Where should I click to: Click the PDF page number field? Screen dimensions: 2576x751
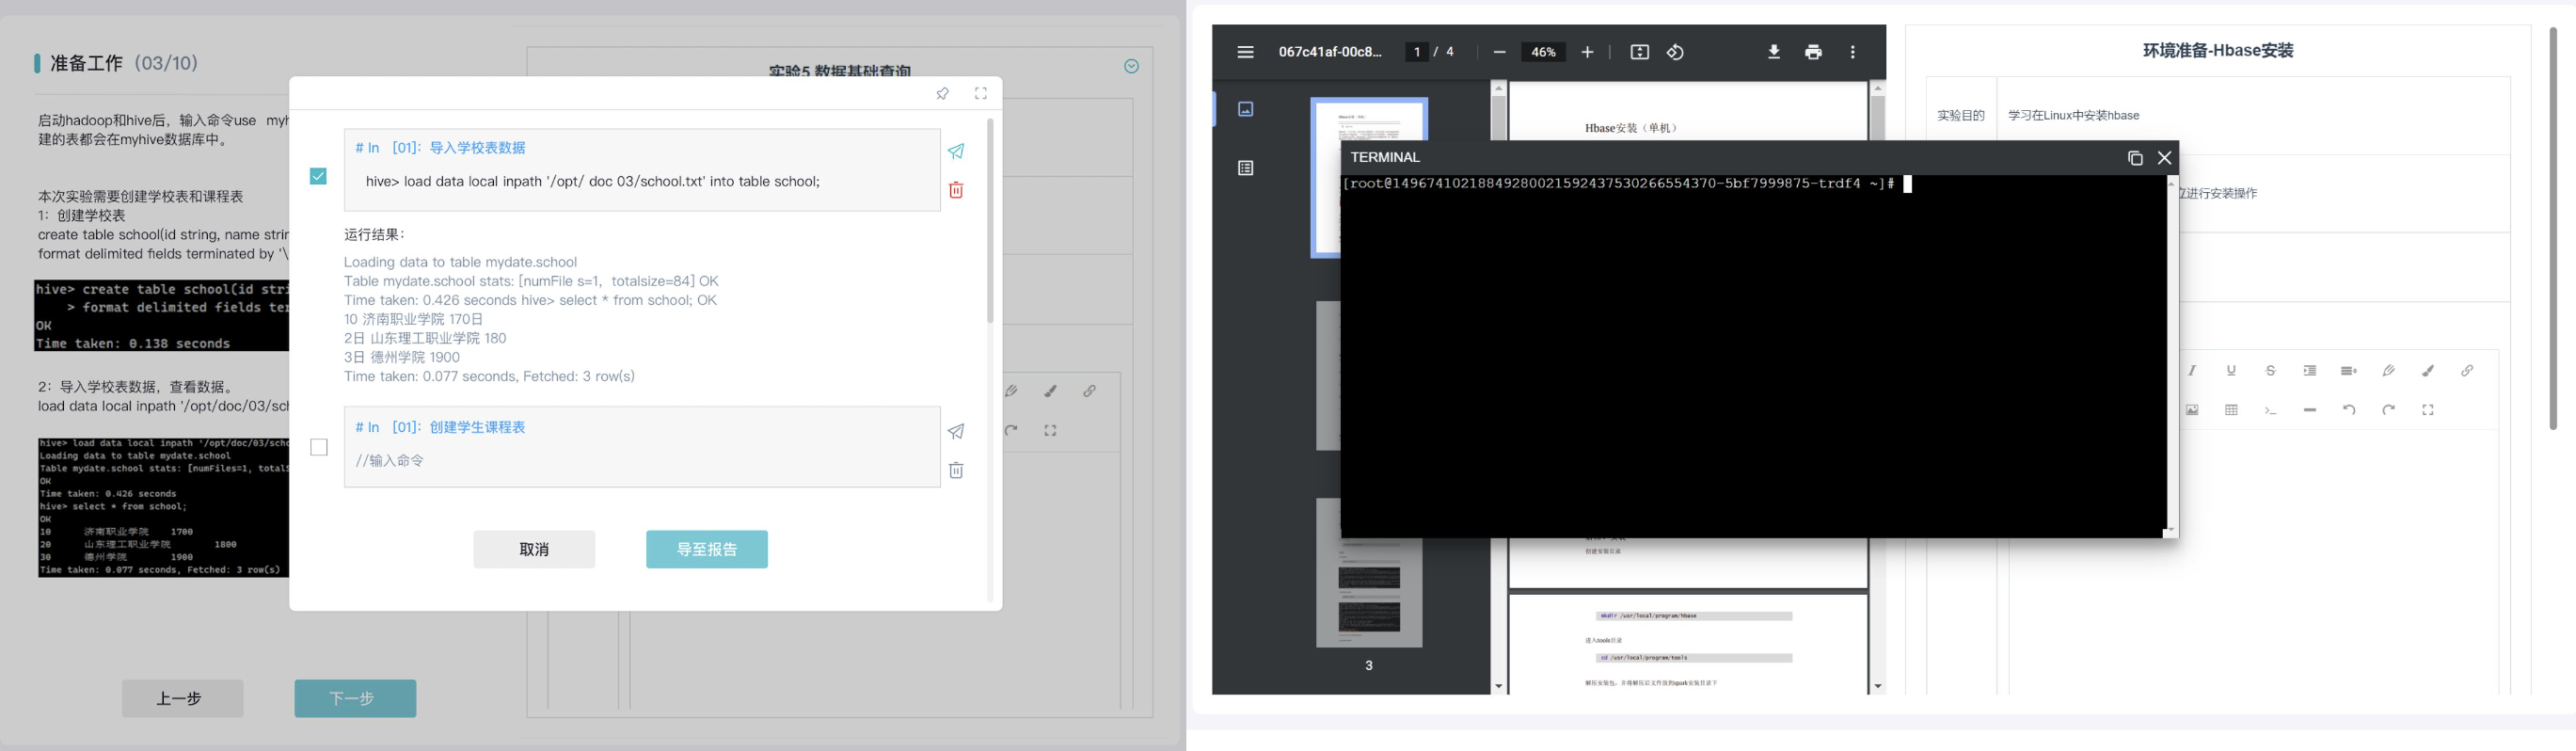pos(1416,52)
